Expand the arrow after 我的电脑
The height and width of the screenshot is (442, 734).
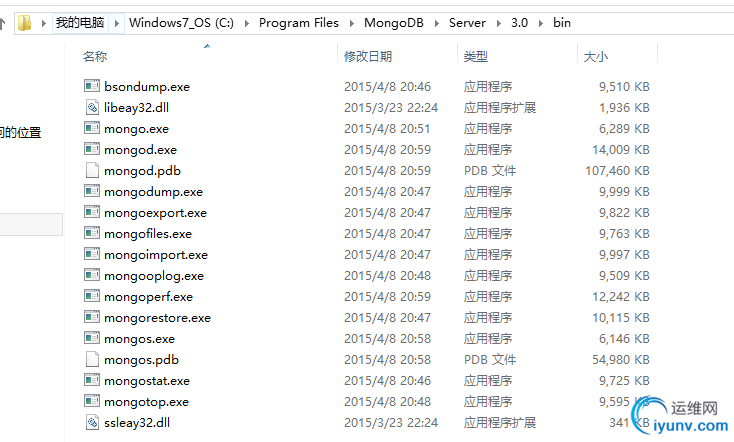coord(117,23)
